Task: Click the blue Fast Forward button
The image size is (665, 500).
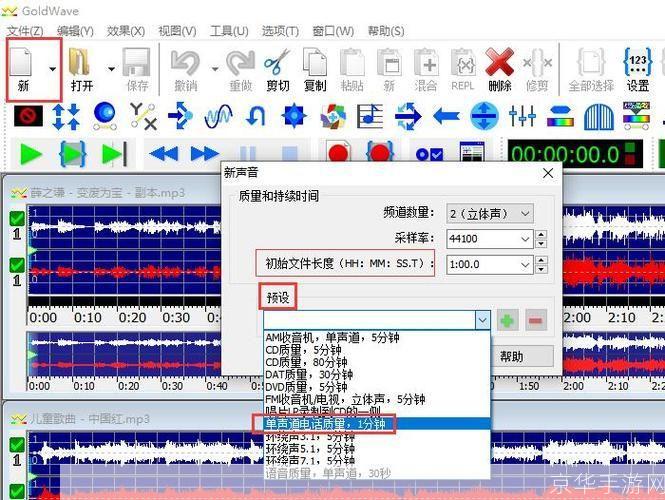Action: [205, 153]
